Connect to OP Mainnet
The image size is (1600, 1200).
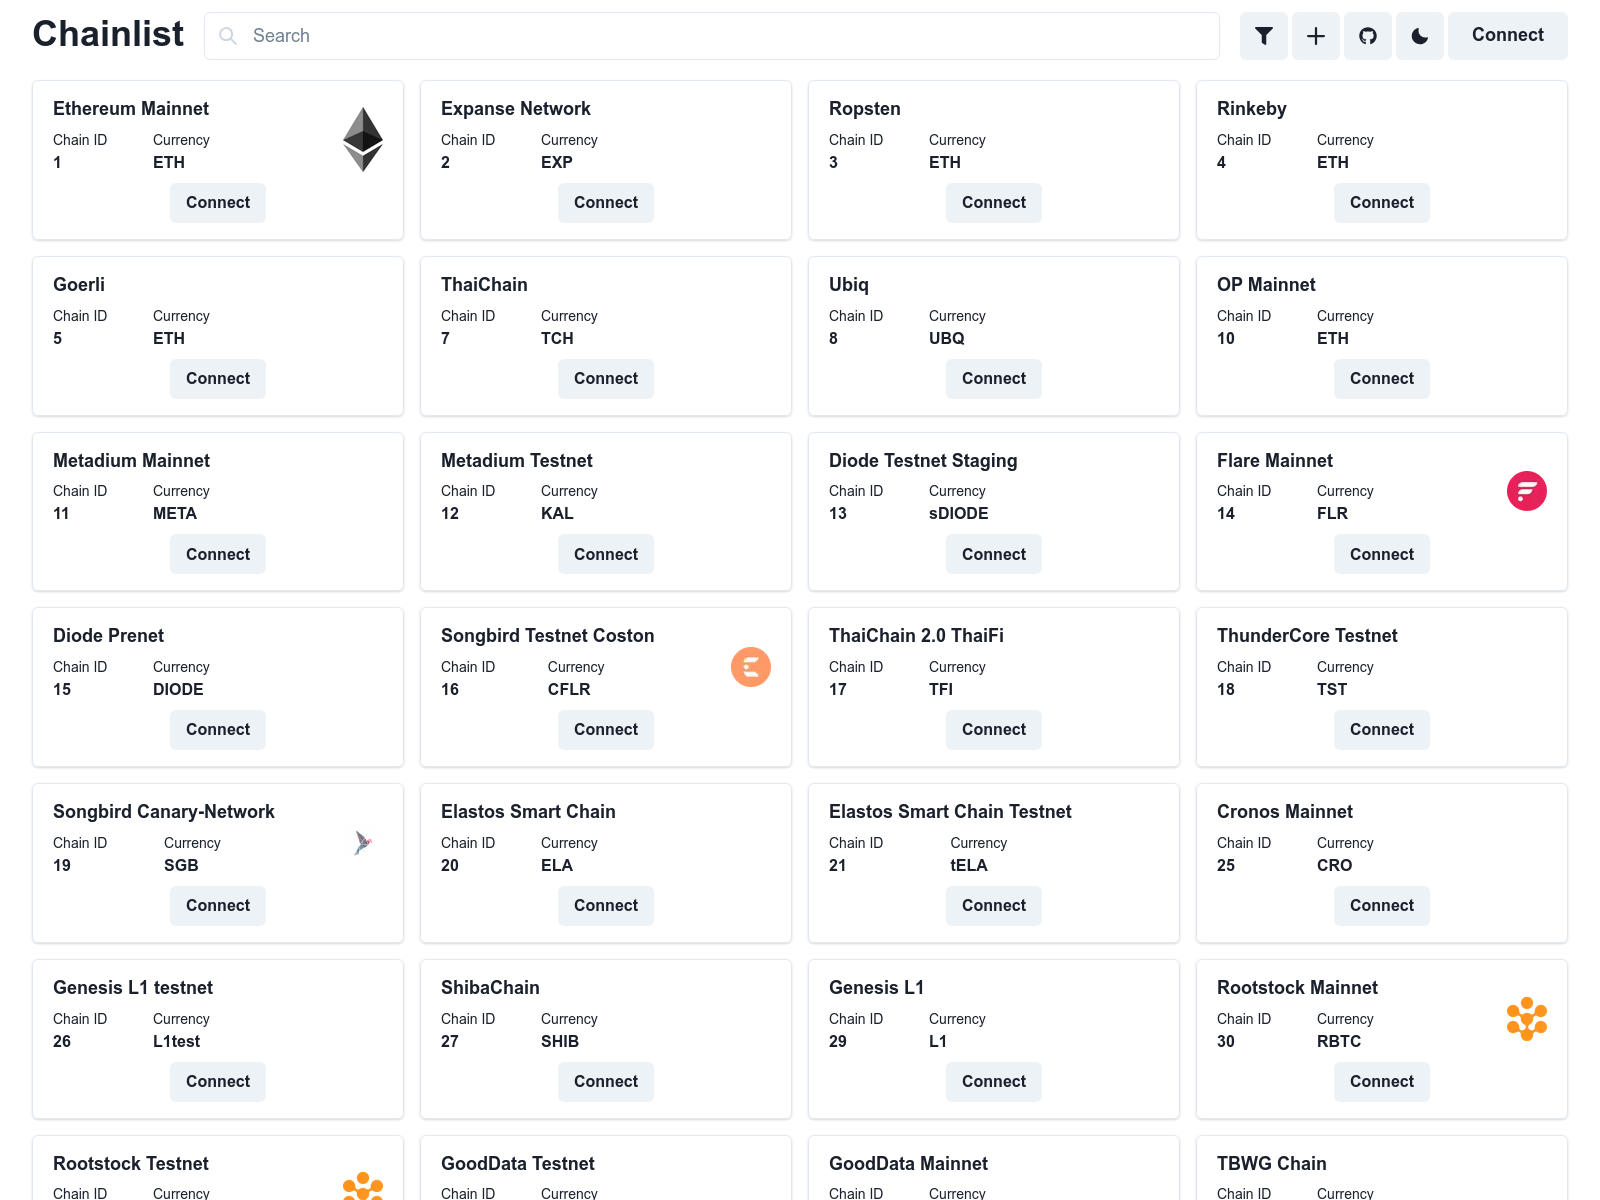click(x=1382, y=379)
